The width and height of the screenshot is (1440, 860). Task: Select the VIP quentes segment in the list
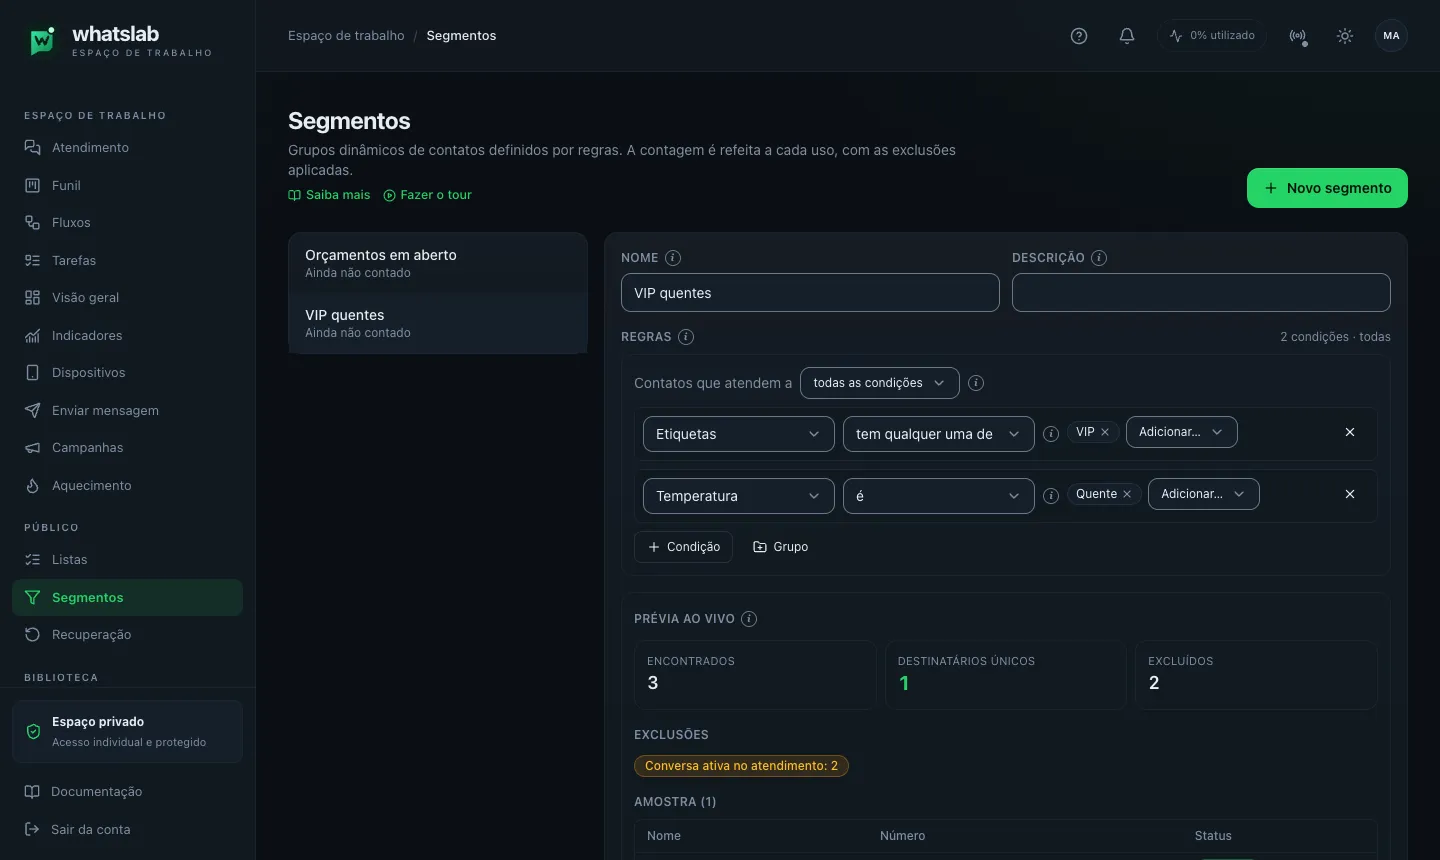click(438, 323)
